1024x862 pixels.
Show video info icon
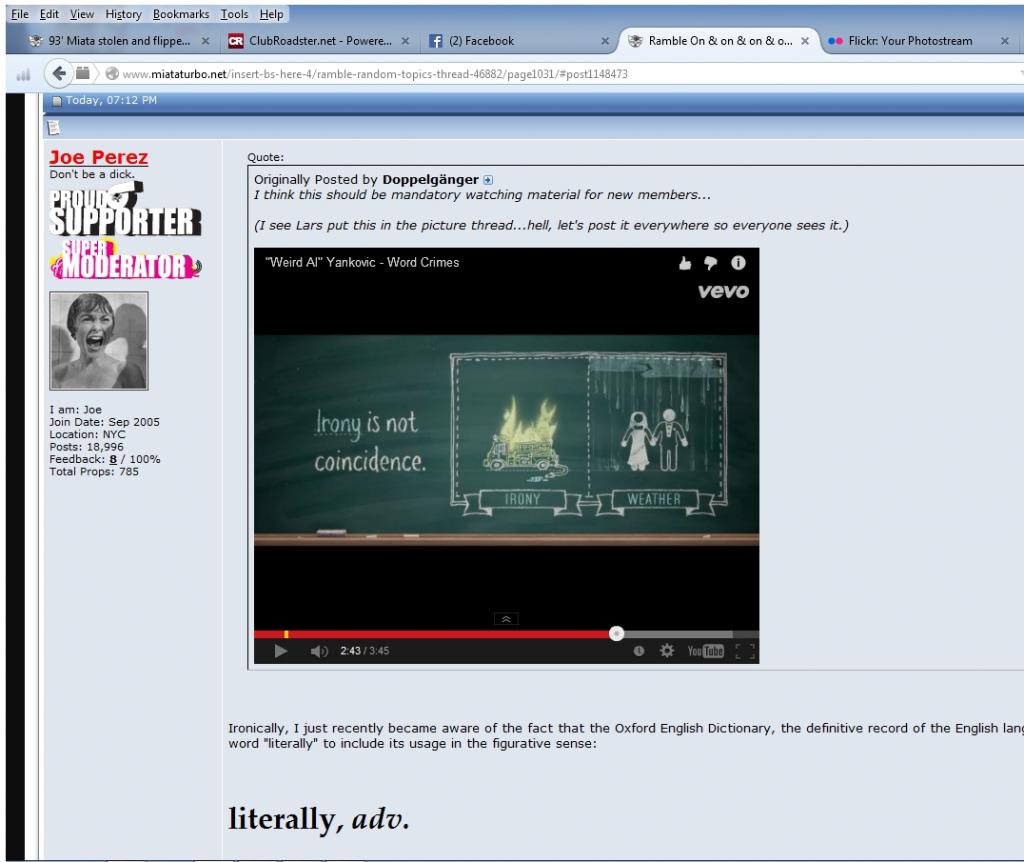click(738, 263)
